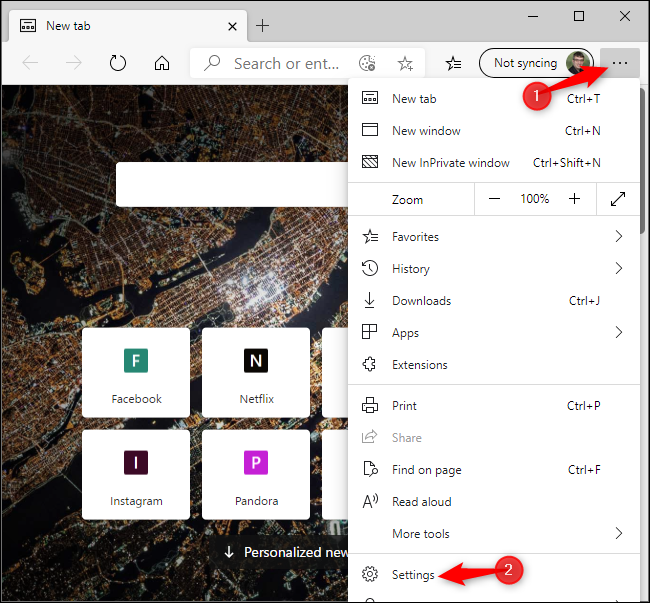Add this page to favorites star
Screen dimensions: 650x603
click(405, 63)
